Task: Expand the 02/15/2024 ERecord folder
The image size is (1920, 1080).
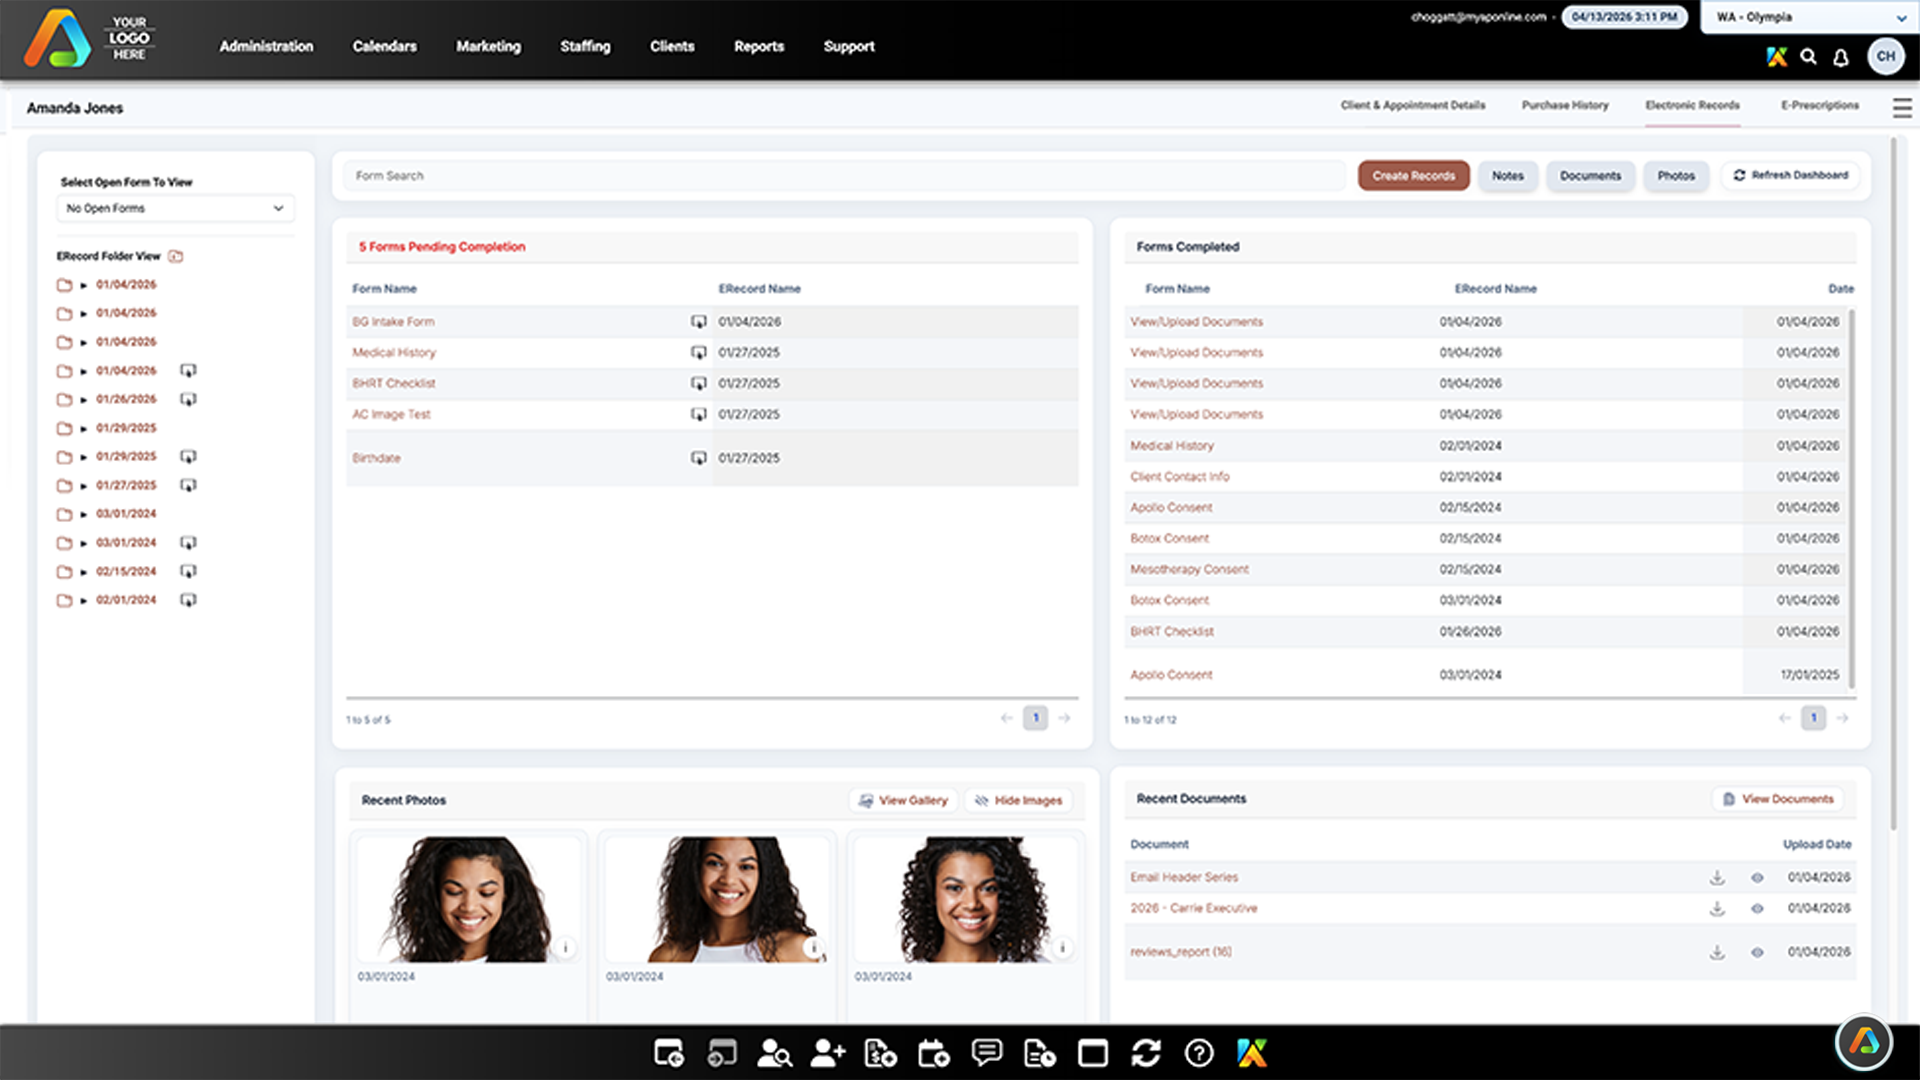Action: point(84,572)
